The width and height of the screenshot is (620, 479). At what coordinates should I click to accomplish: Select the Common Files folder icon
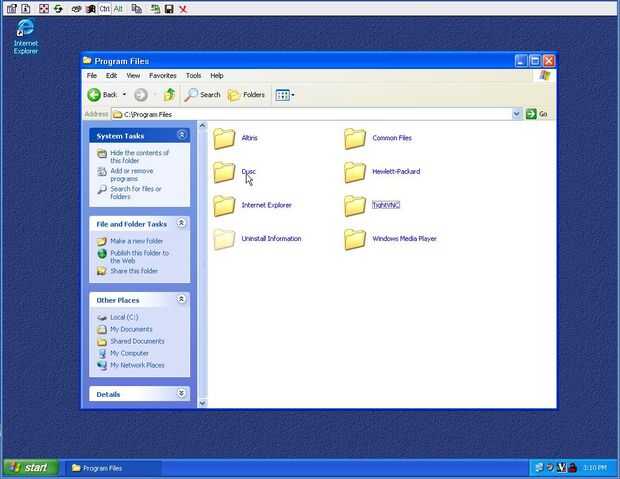355,138
